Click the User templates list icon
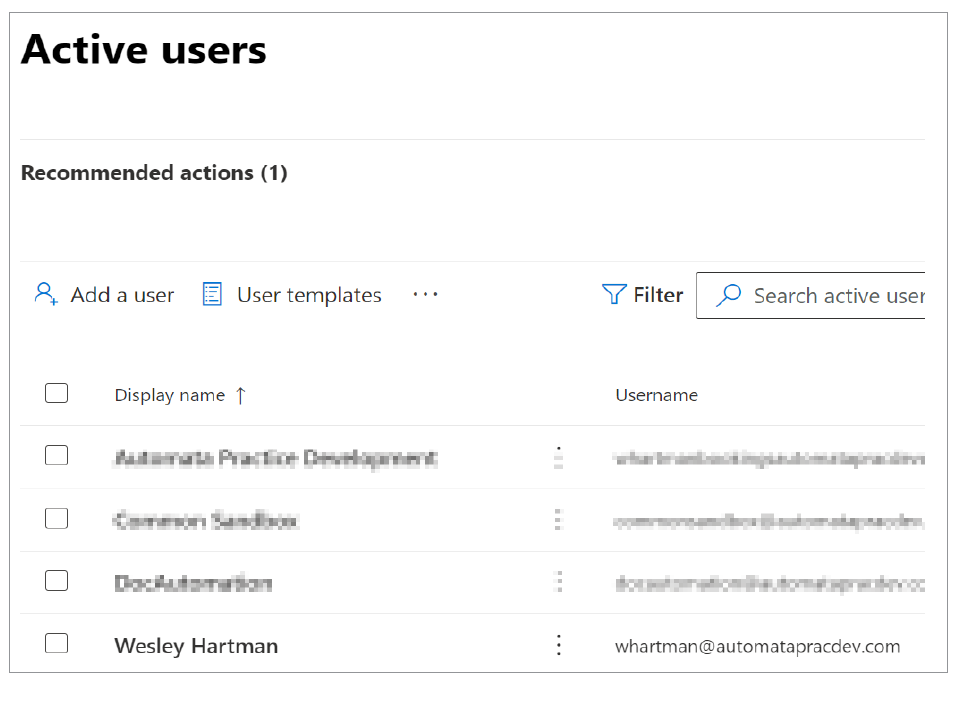The height and width of the screenshot is (709, 954). pos(212,295)
